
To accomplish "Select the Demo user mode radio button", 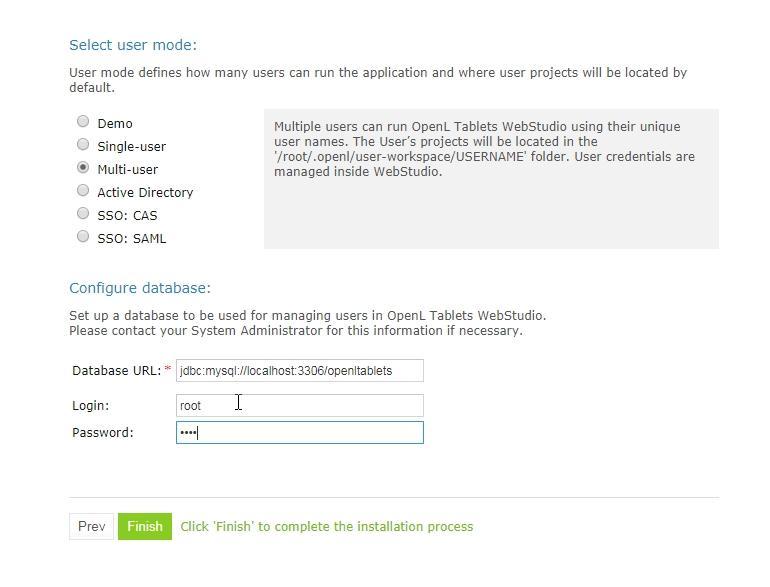I will pyautogui.click(x=83, y=121).
